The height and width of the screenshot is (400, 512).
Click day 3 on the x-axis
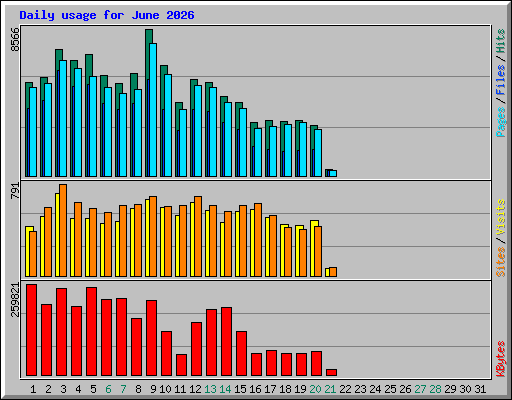click(63, 389)
